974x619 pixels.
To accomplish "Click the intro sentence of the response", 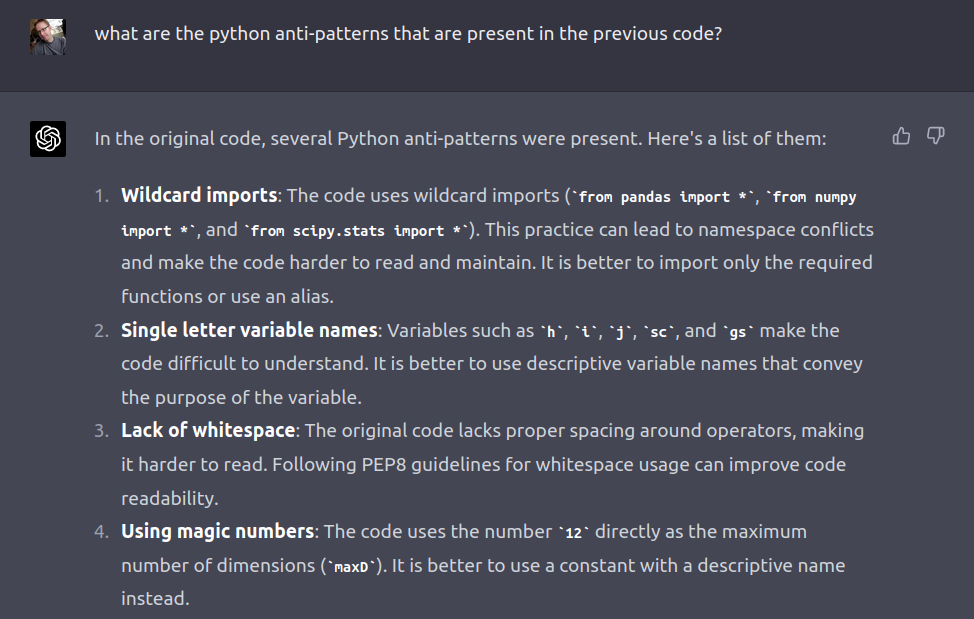I will pos(460,138).
